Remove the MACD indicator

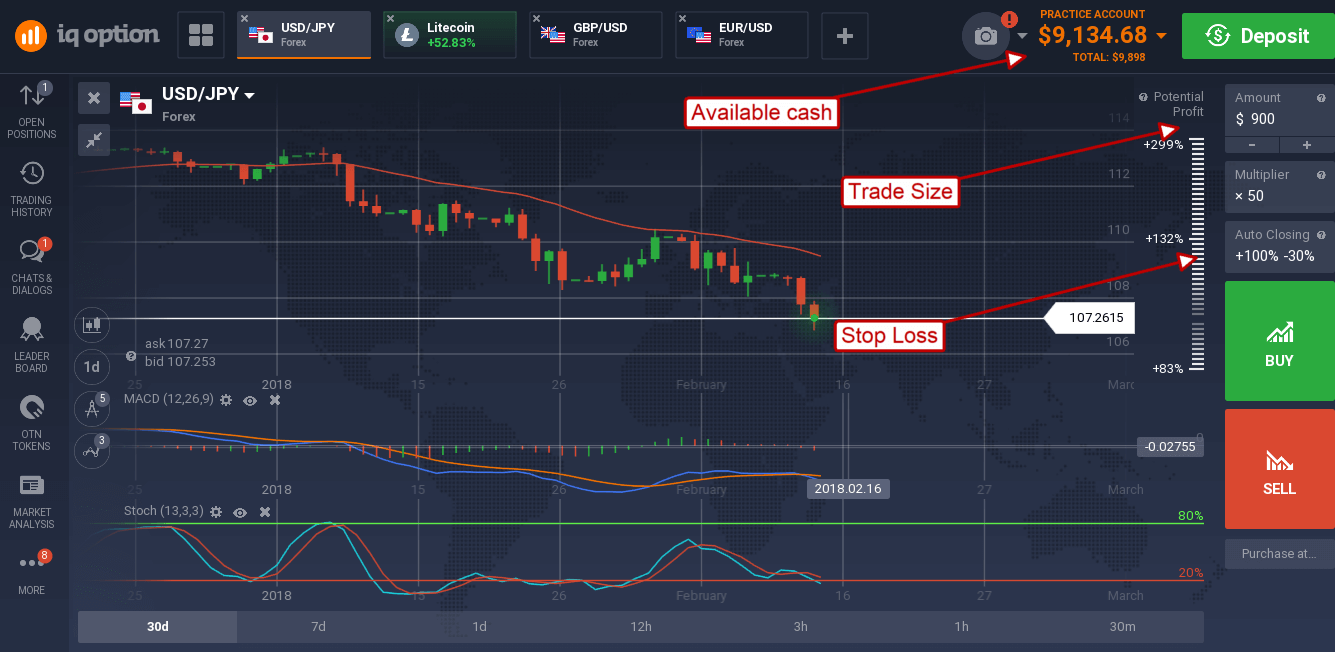[x=275, y=400]
